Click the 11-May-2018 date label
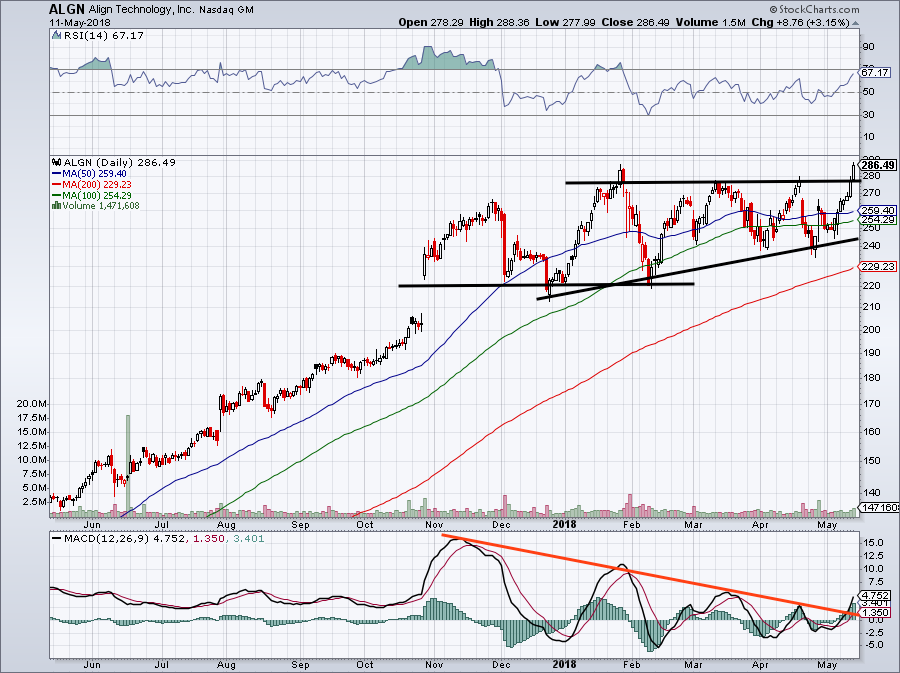900x673 pixels. pyautogui.click(x=80, y=23)
